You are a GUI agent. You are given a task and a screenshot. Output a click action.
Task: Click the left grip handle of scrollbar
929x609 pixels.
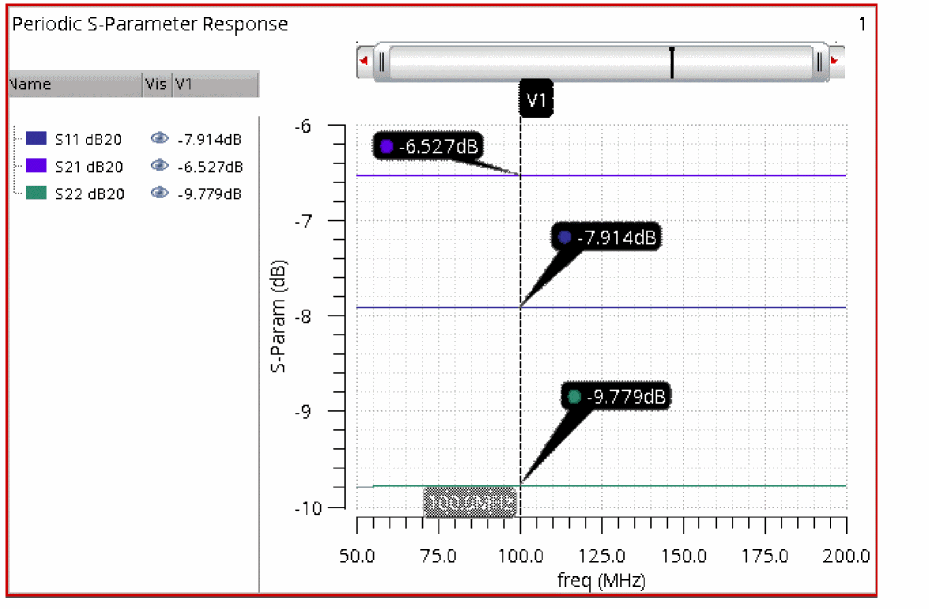pyautogui.click(x=382, y=62)
